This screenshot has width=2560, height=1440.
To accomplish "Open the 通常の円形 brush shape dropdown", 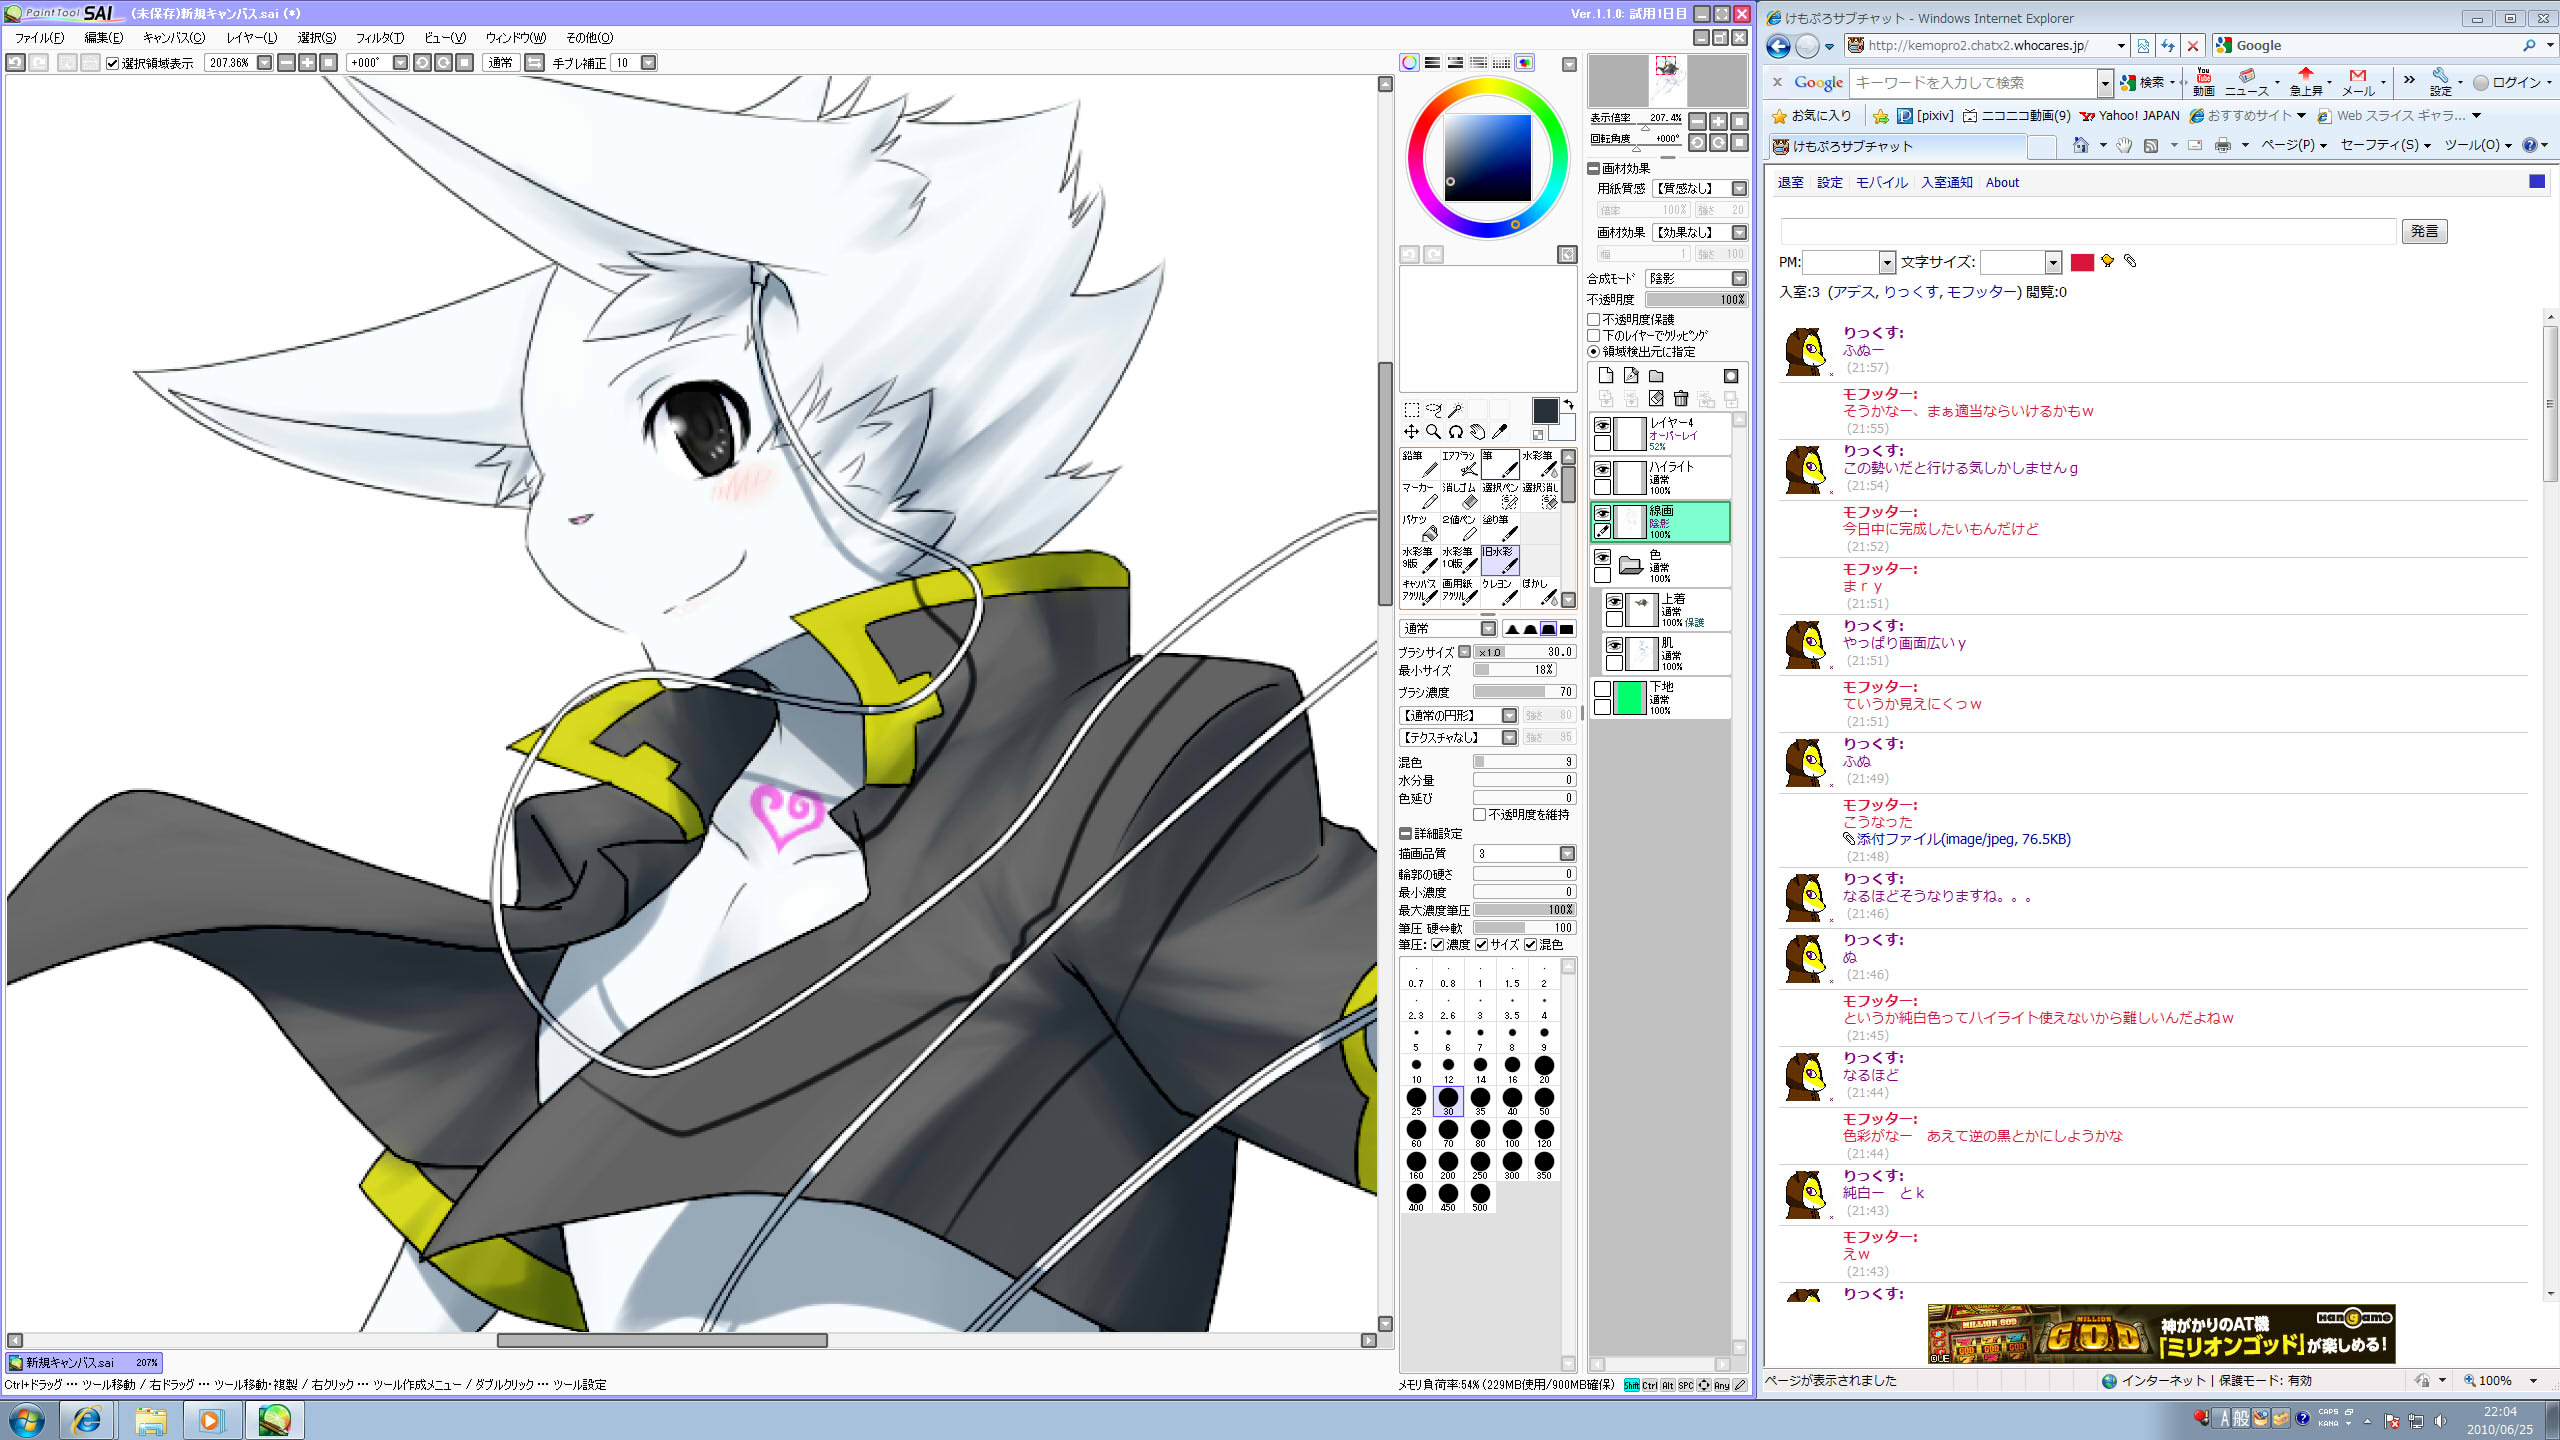I will [x=1509, y=716].
